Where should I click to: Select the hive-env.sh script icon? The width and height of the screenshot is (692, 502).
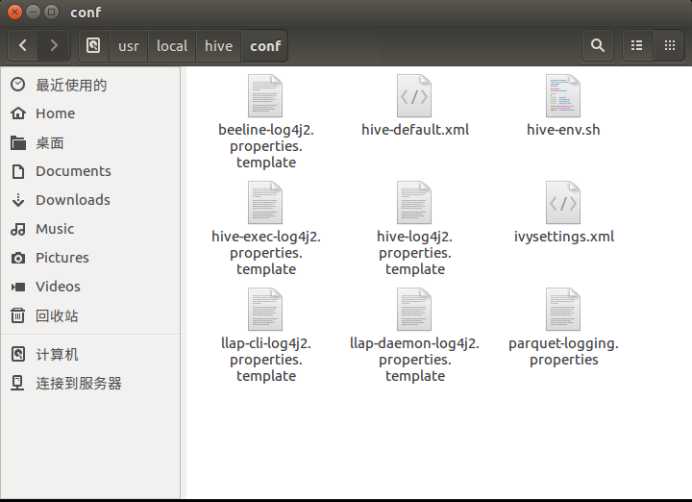(563, 96)
